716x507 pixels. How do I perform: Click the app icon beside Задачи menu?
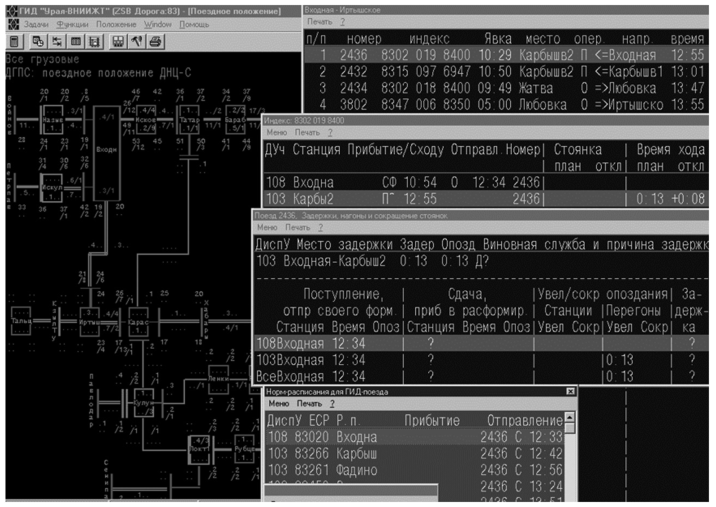13,23
